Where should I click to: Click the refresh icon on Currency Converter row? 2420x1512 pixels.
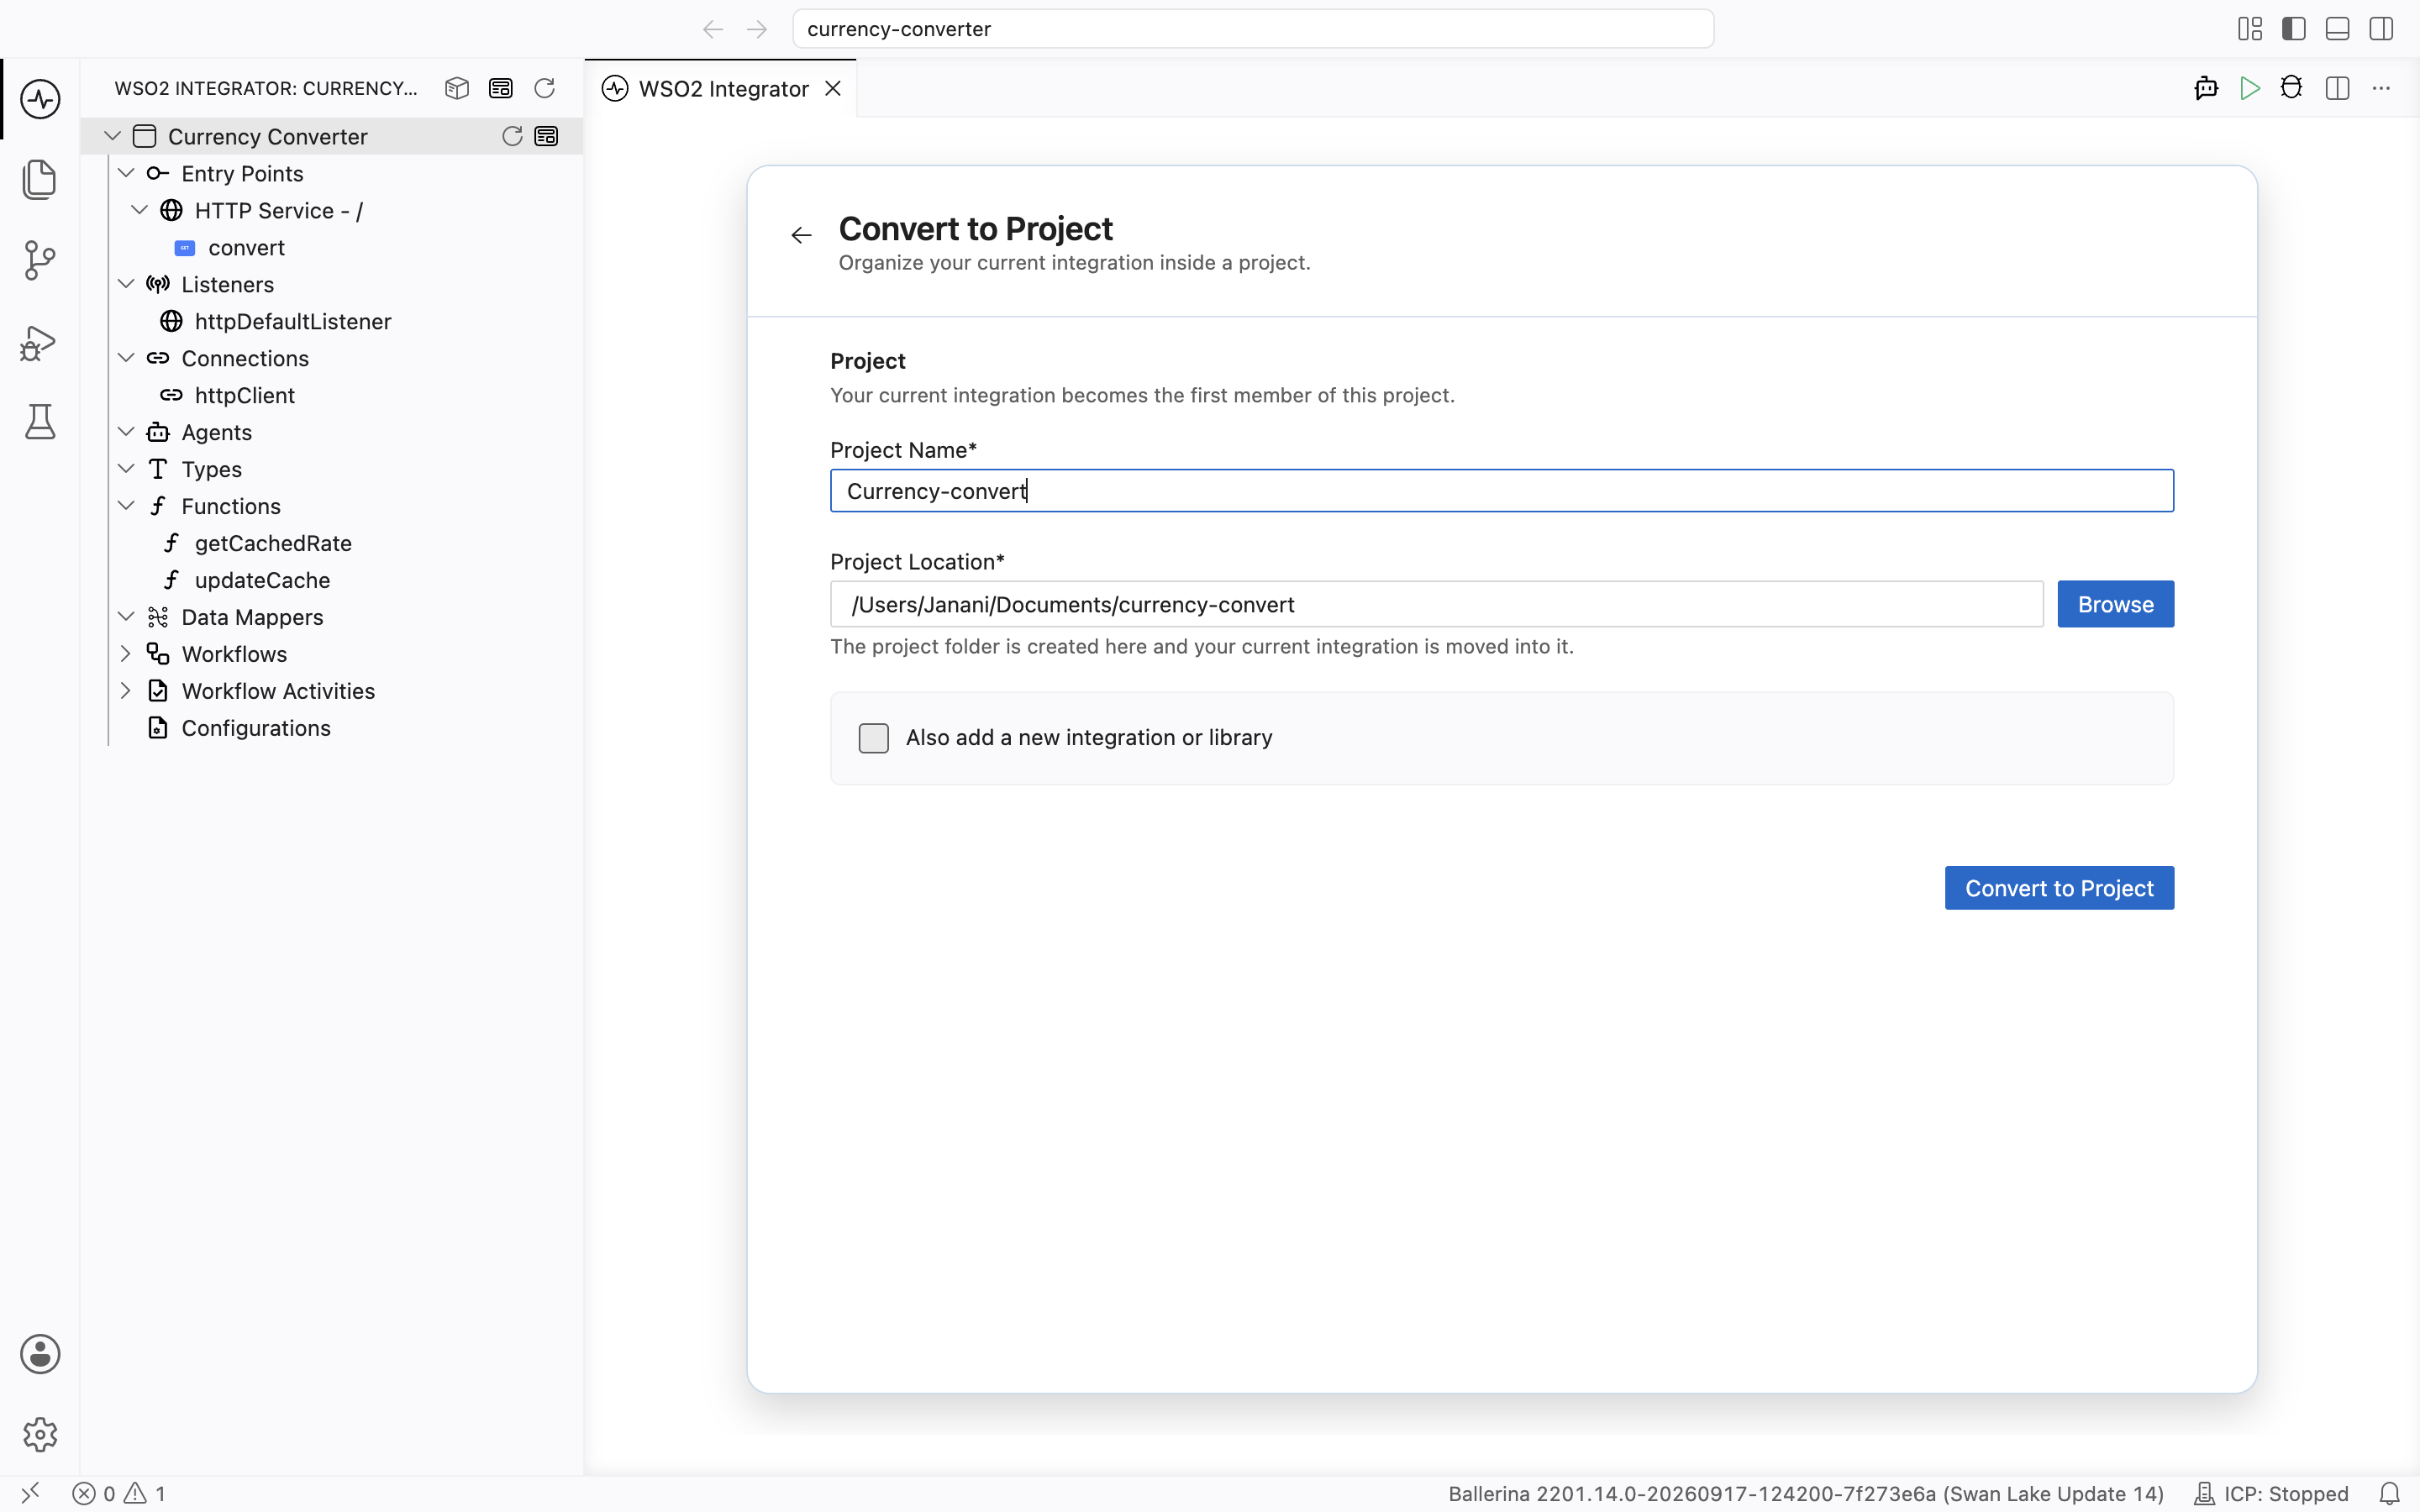(x=512, y=136)
